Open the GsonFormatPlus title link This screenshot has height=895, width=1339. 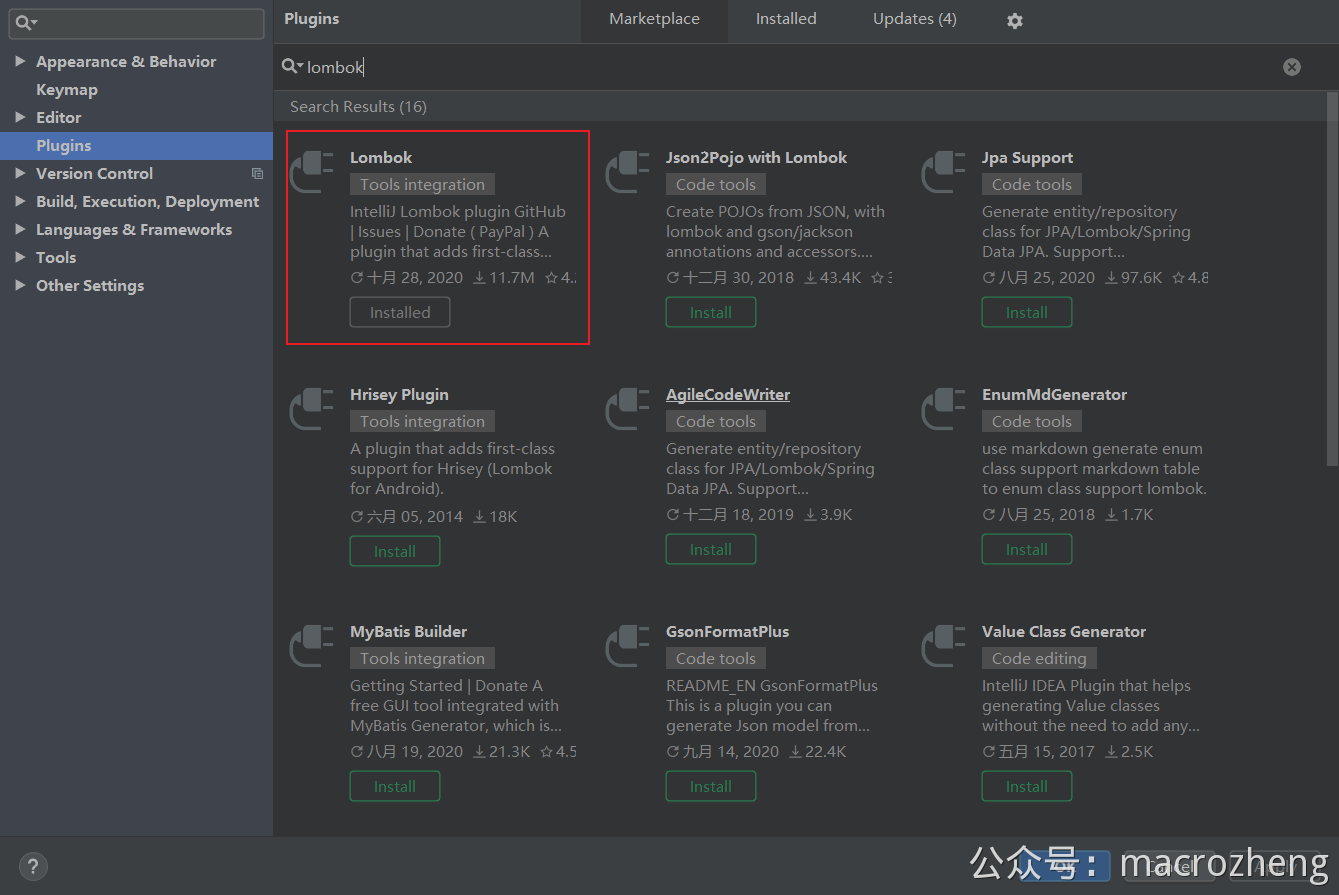pyautogui.click(x=727, y=631)
